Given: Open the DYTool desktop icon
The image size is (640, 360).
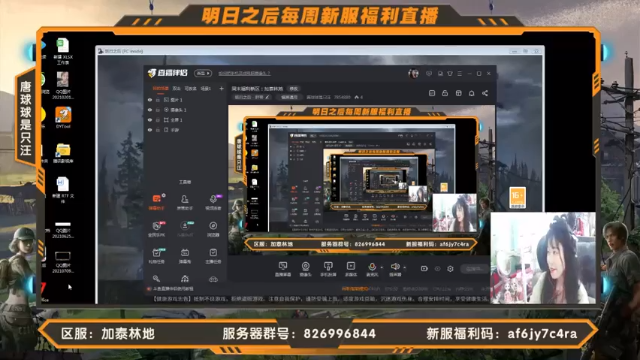Looking at the screenshot, I should [63, 118].
